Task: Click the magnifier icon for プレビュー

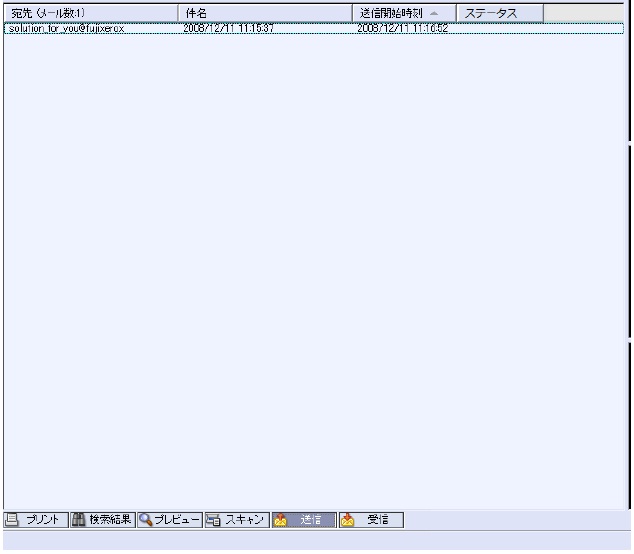Action: pos(148,520)
